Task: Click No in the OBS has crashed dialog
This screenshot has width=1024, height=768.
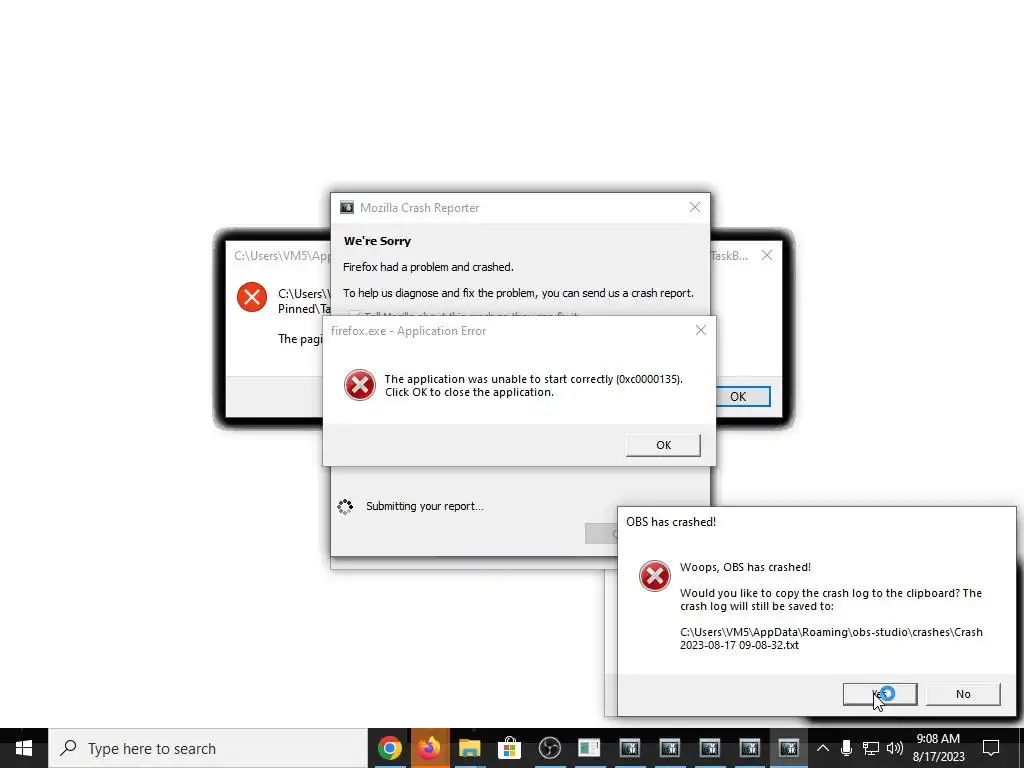Action: (963, 694)
